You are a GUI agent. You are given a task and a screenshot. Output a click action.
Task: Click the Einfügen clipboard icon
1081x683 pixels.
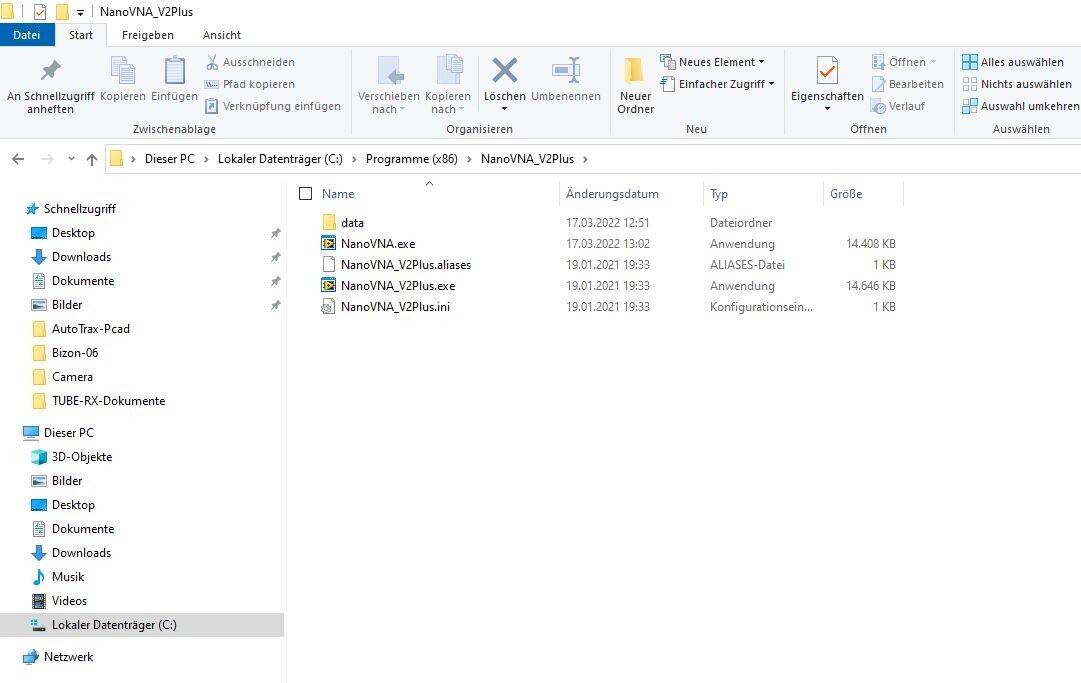174,71
